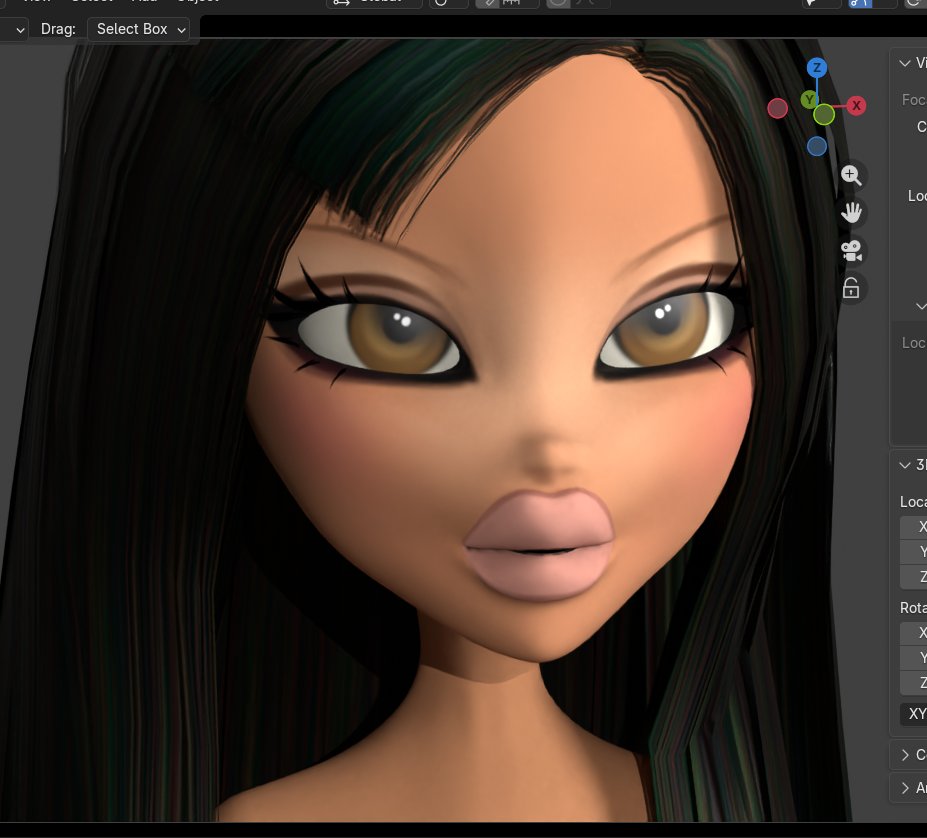Viewport: 927px width, 838px height.
Task: Click the blue Z axis gizmo ball
Action: pos(816,67)
